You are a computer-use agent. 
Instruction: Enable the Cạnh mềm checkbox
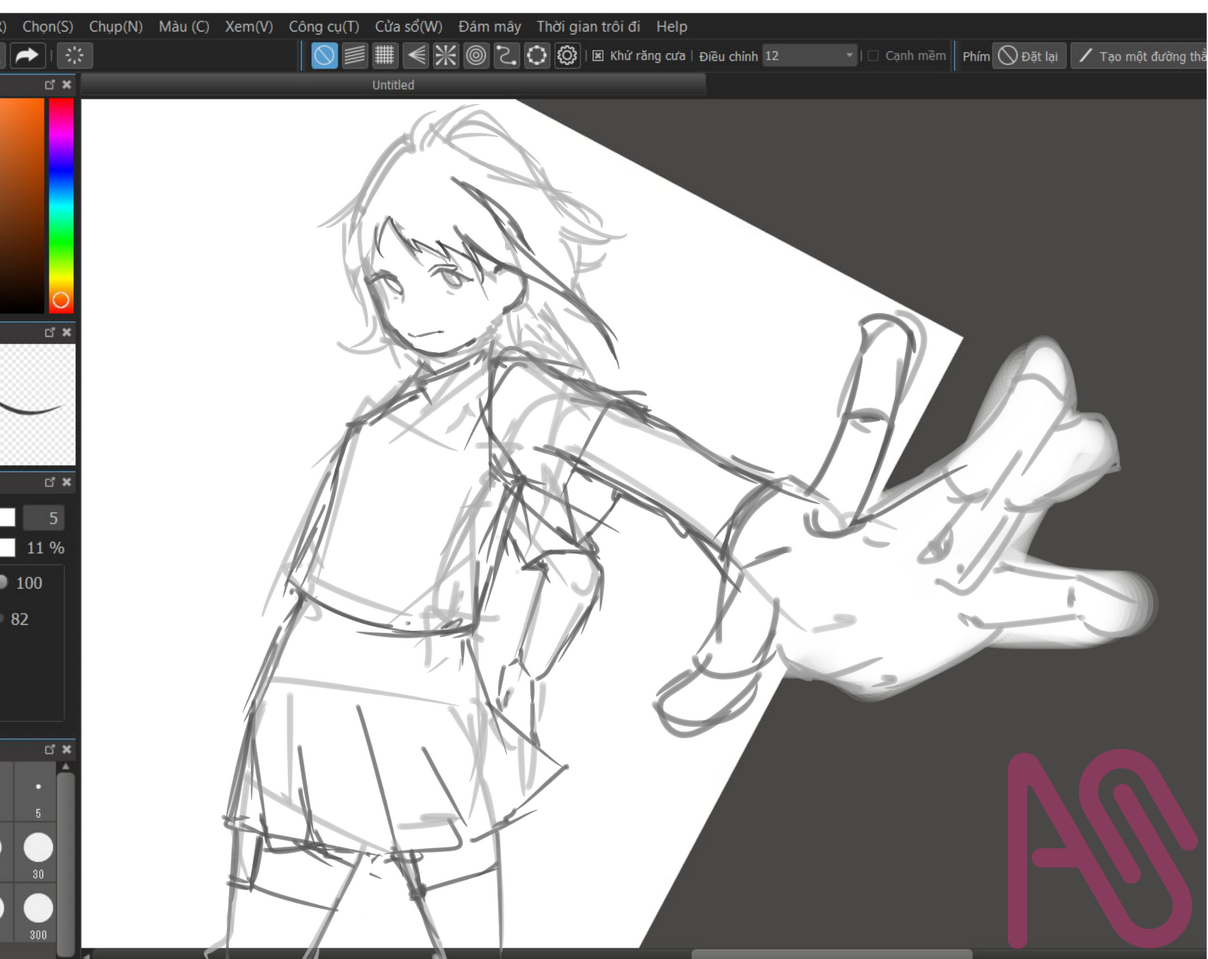pyautogui.click(x=873, y=56)
